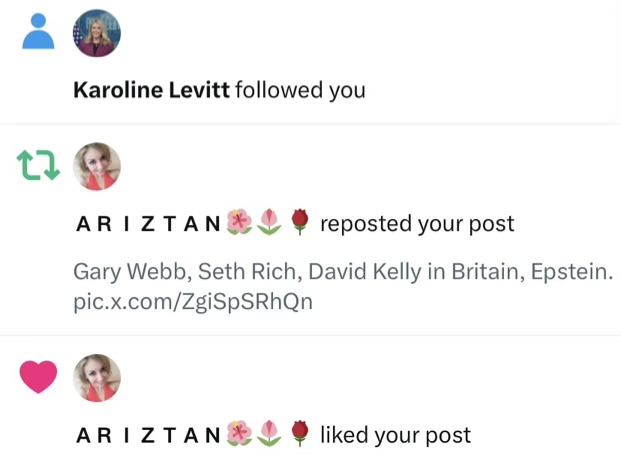Image resolution: width=621 pixels, height=457 pixels.
Task: Click the red rose emoji beside 'liked your post'
Action: pos(300,434)
